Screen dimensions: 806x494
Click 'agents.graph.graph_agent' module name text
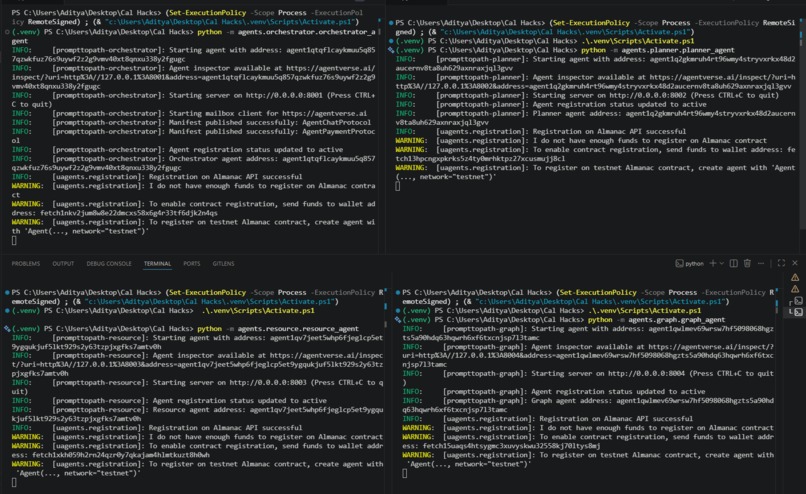tap(676, 320)
